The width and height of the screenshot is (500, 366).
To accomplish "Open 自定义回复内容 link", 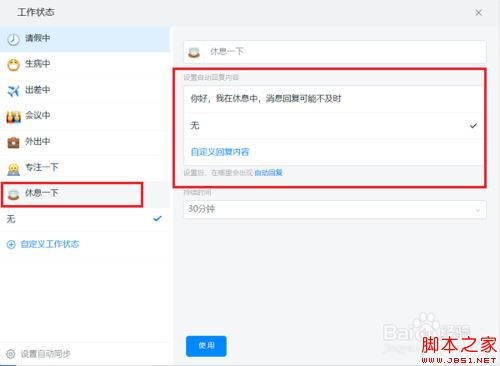I will click(x=220, y=152).
